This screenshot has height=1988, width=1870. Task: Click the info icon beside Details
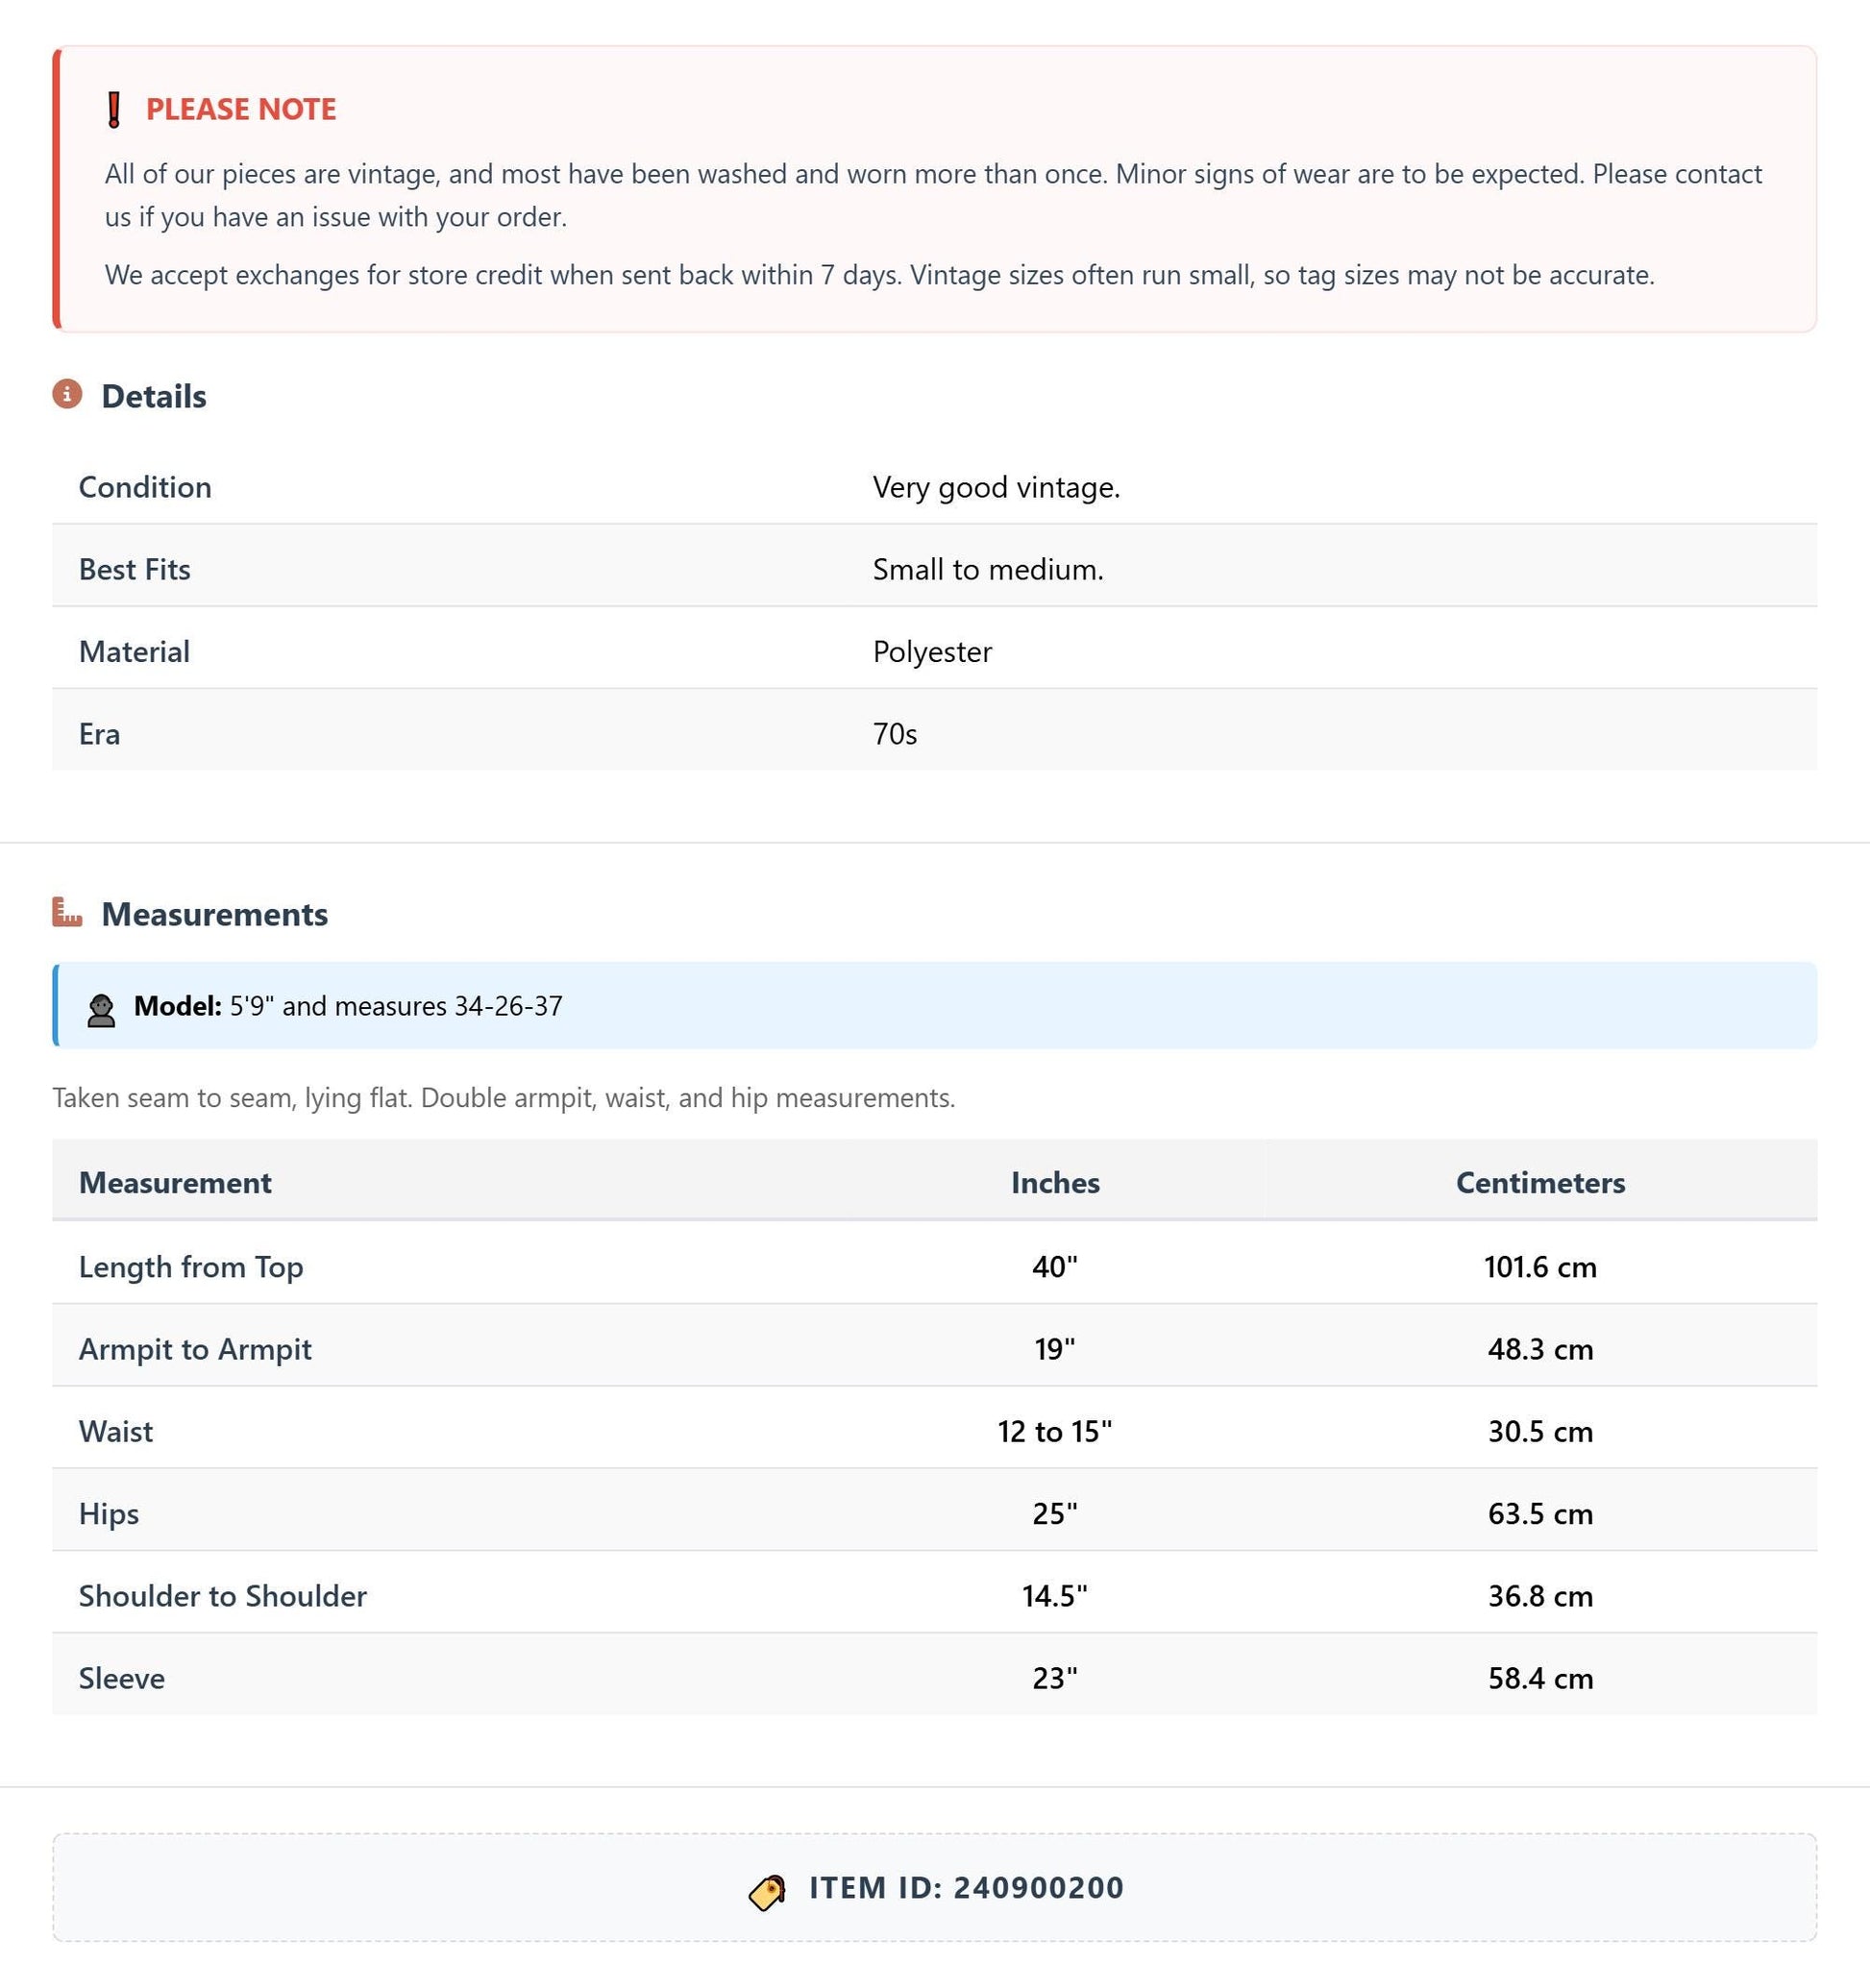[67, 394]
